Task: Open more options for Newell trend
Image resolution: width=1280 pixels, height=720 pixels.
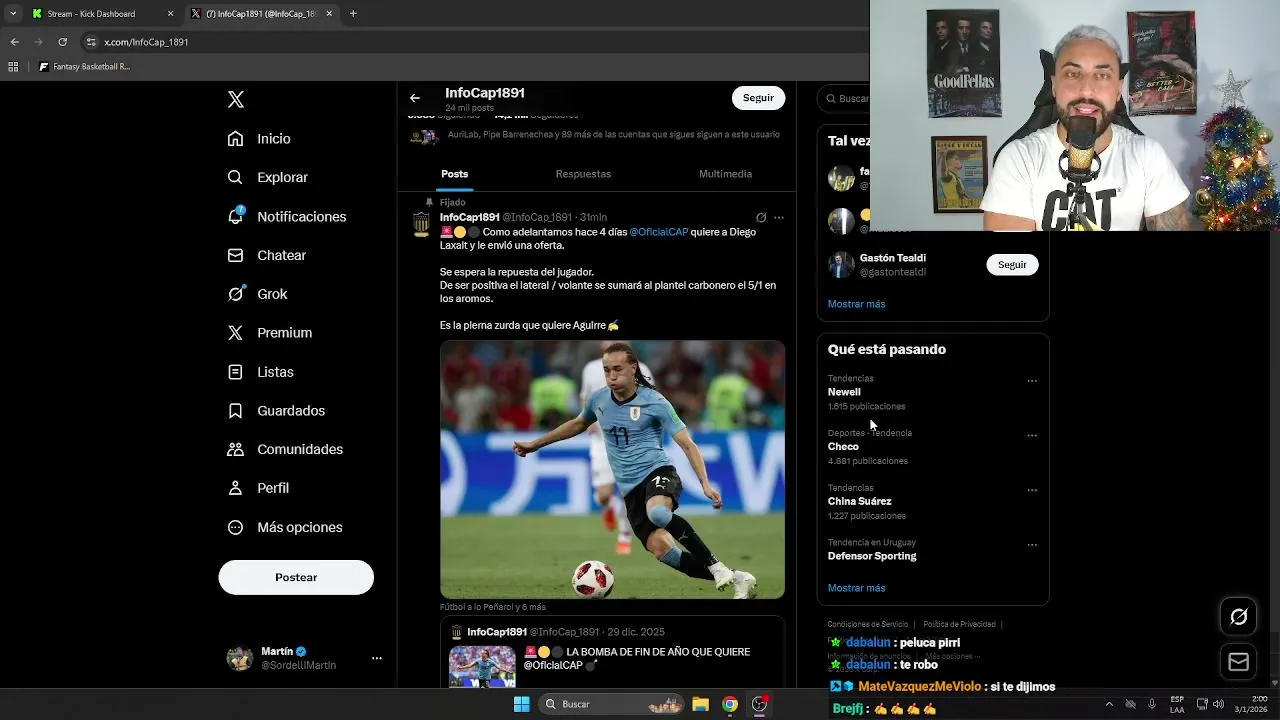Action: click(x=1032, y=381)
